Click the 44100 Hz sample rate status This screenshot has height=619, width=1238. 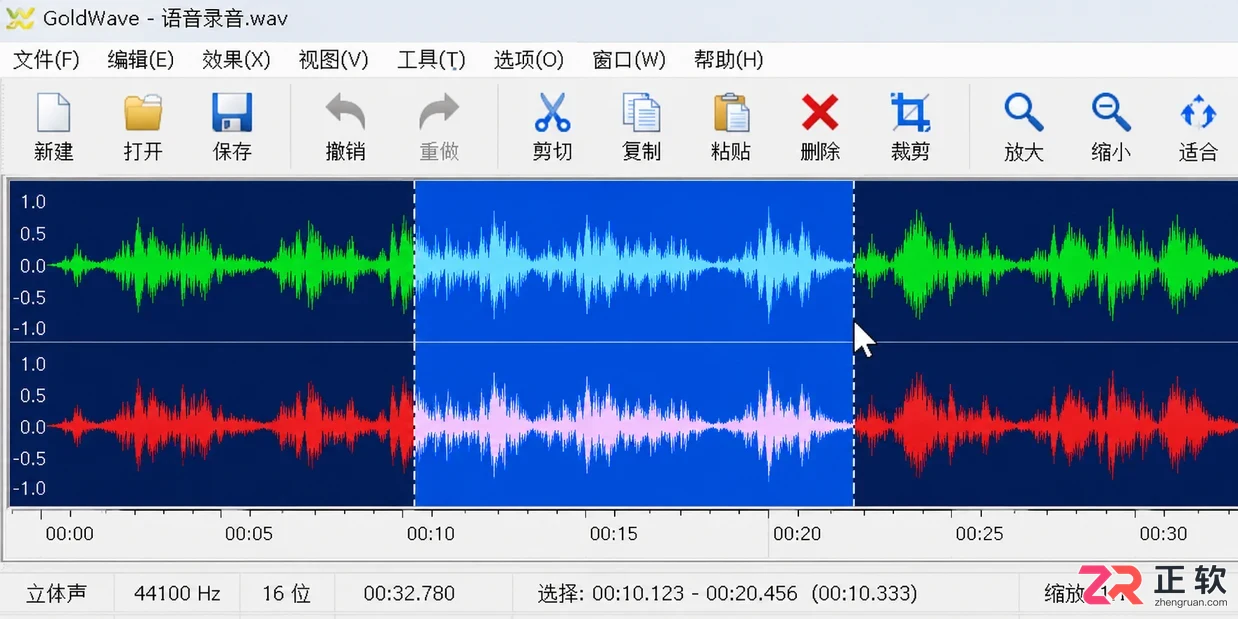coord(177,594)
